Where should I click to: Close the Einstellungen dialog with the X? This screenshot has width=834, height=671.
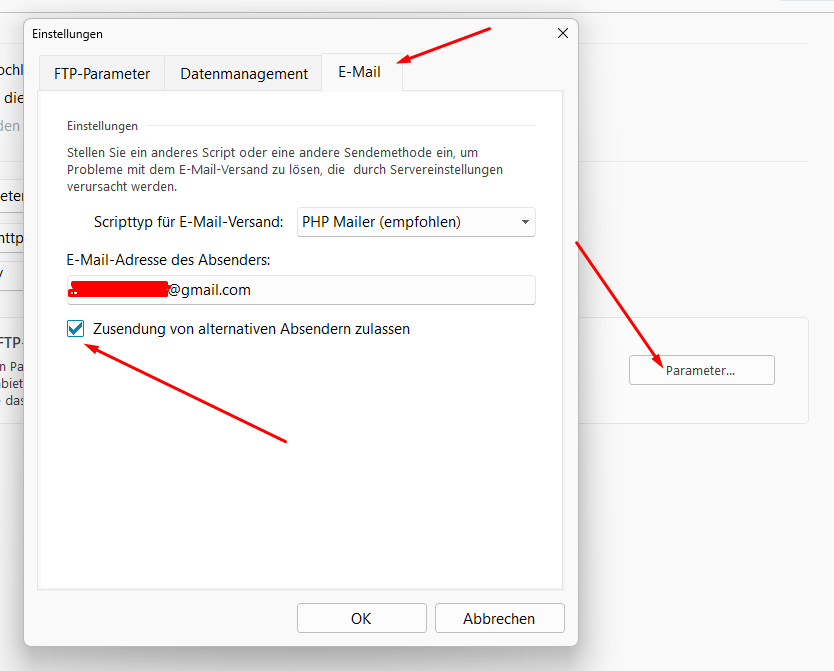click(562, 33)
